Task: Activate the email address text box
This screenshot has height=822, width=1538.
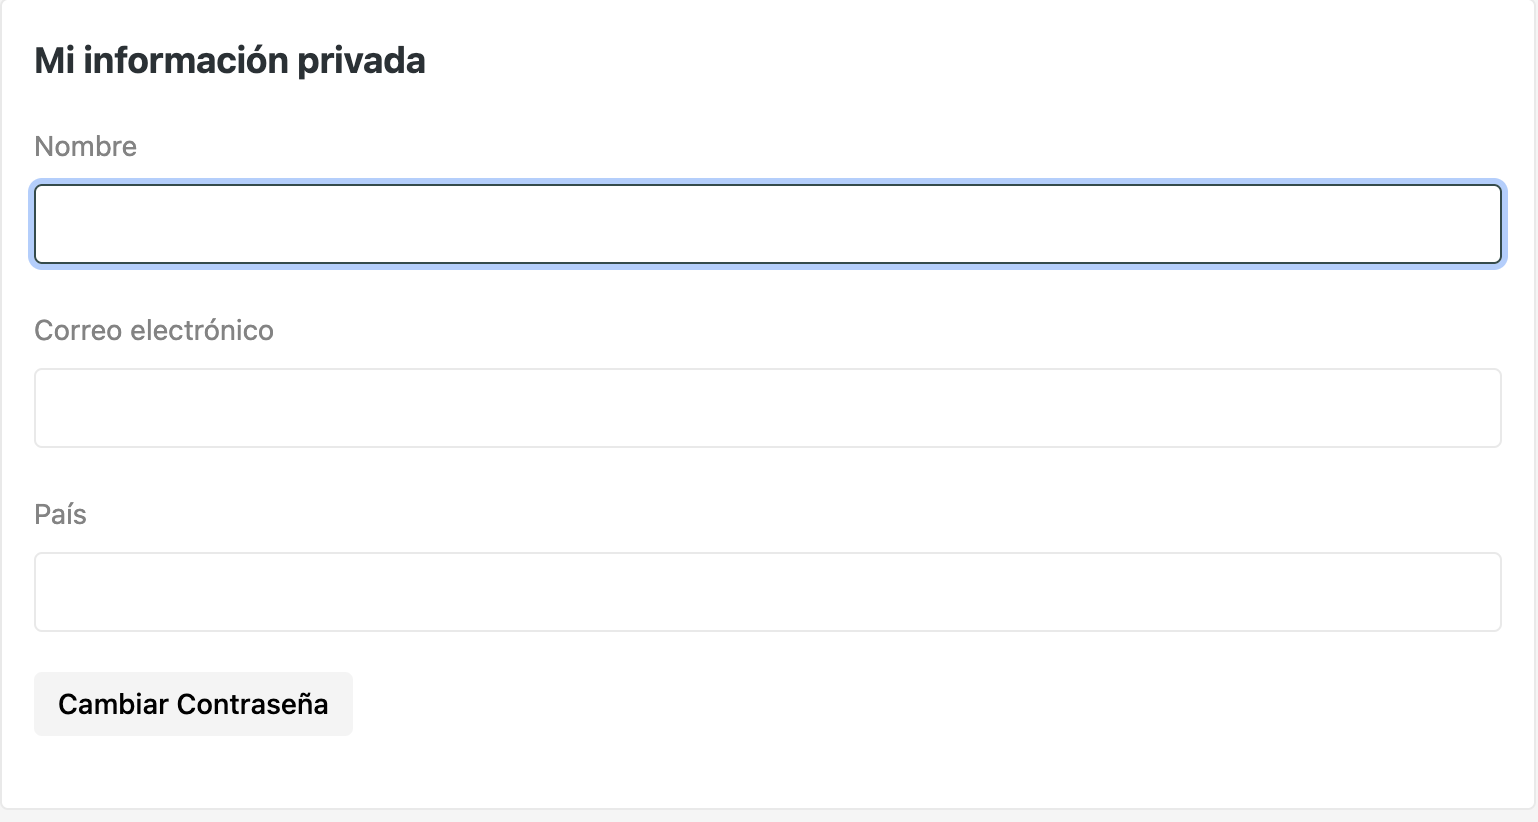Action: pyautogui.click(x=768, y=408)
